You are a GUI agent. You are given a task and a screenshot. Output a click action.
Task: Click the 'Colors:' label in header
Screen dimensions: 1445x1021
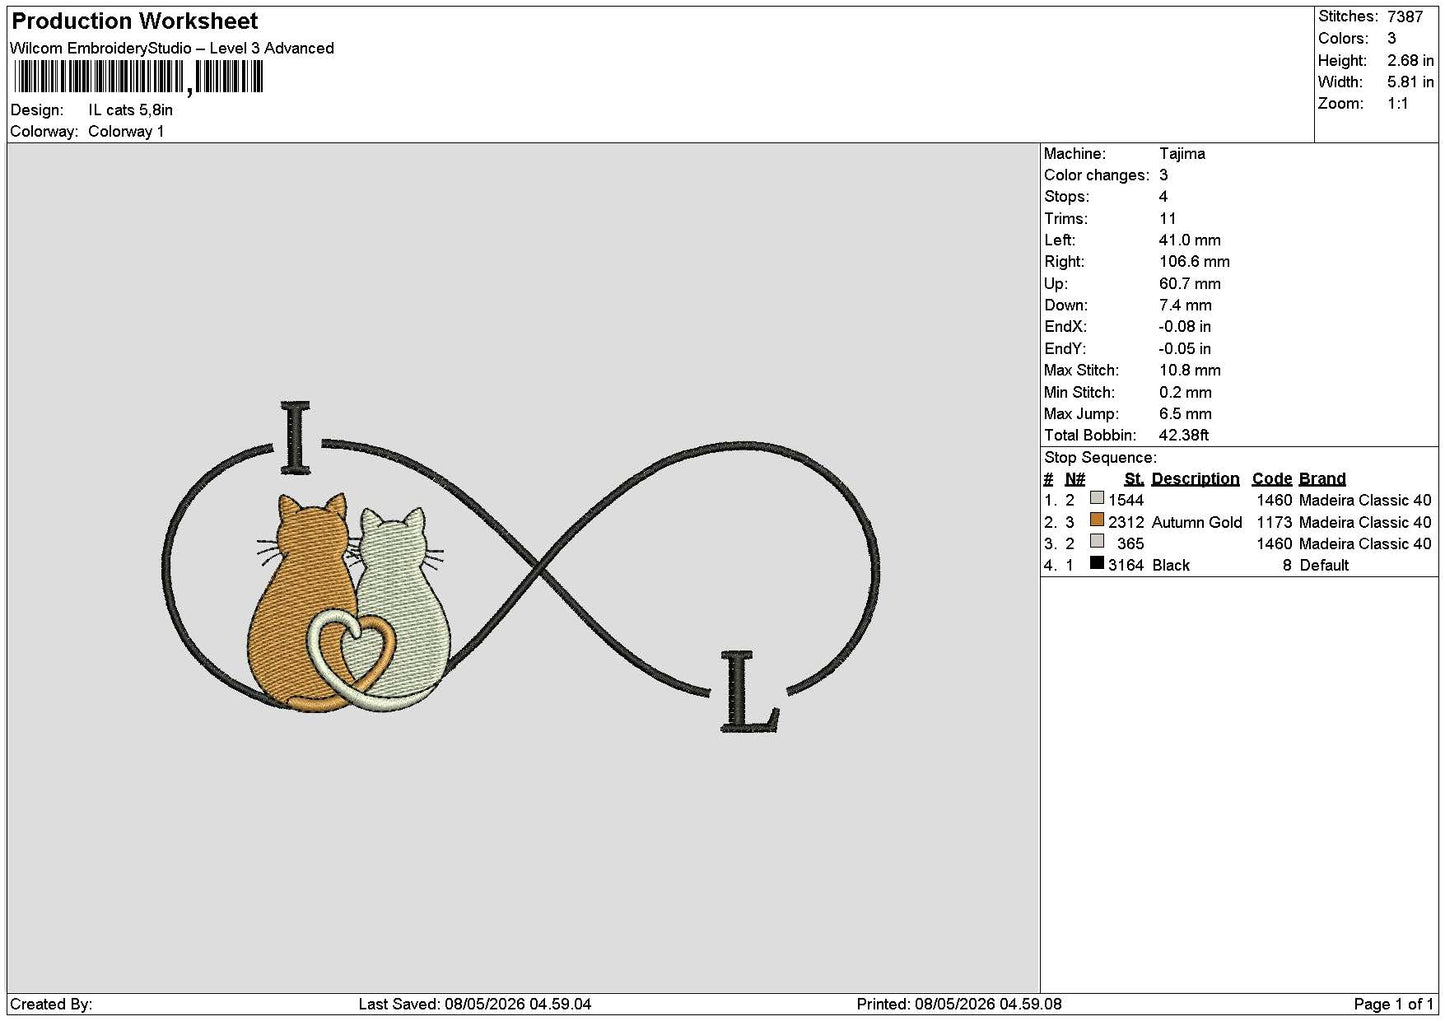pyautogui.click(x=1343, y=38)
